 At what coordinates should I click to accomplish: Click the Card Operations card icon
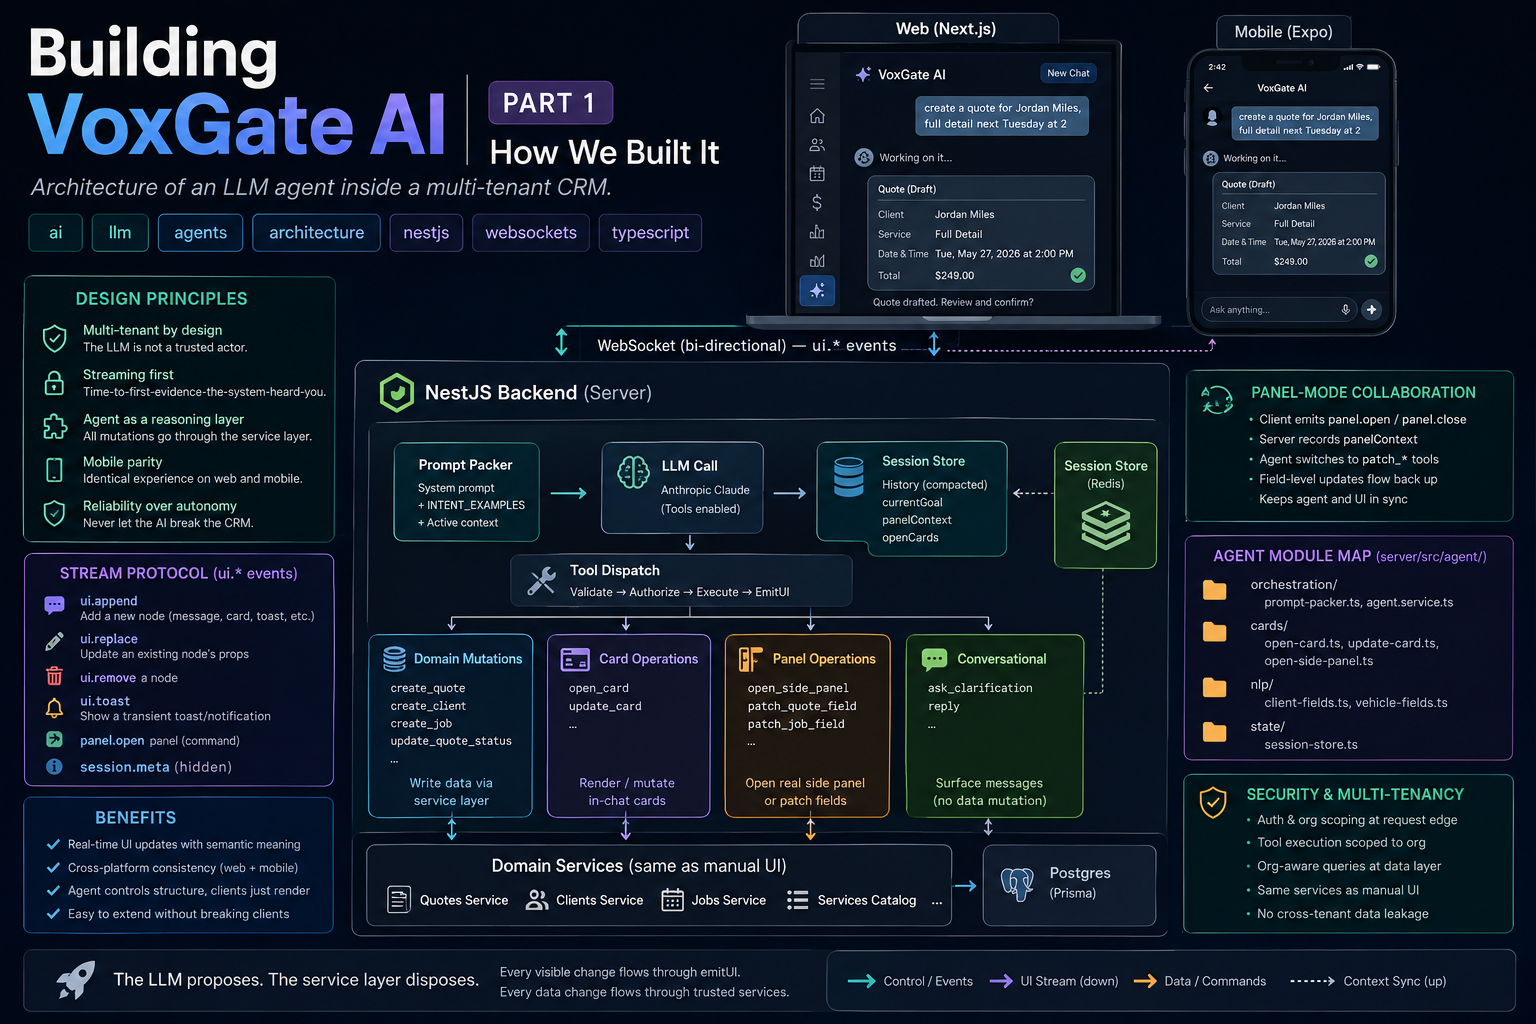coord(575,659)
